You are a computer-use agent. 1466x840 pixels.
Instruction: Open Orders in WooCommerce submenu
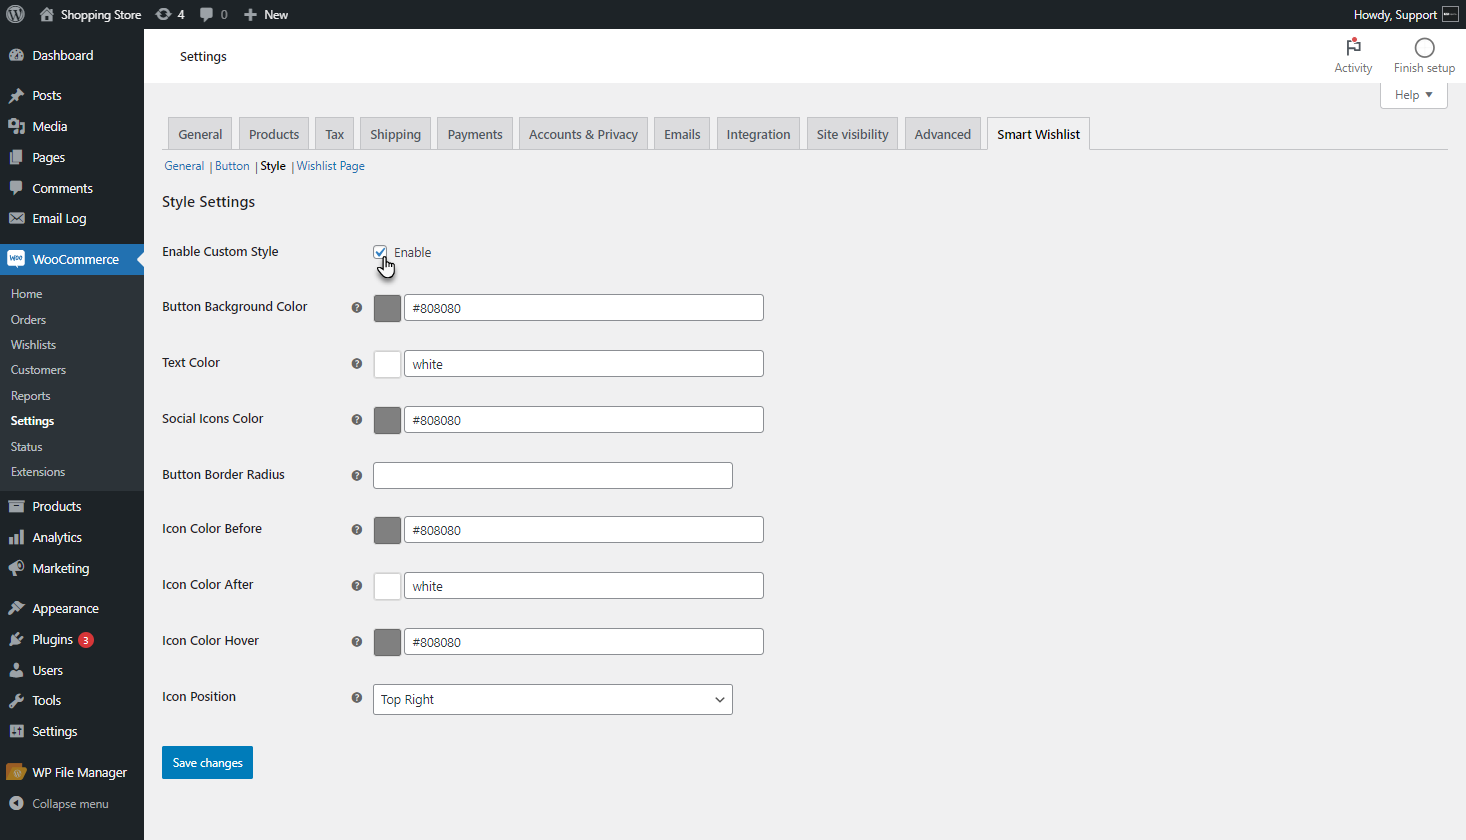28,320
